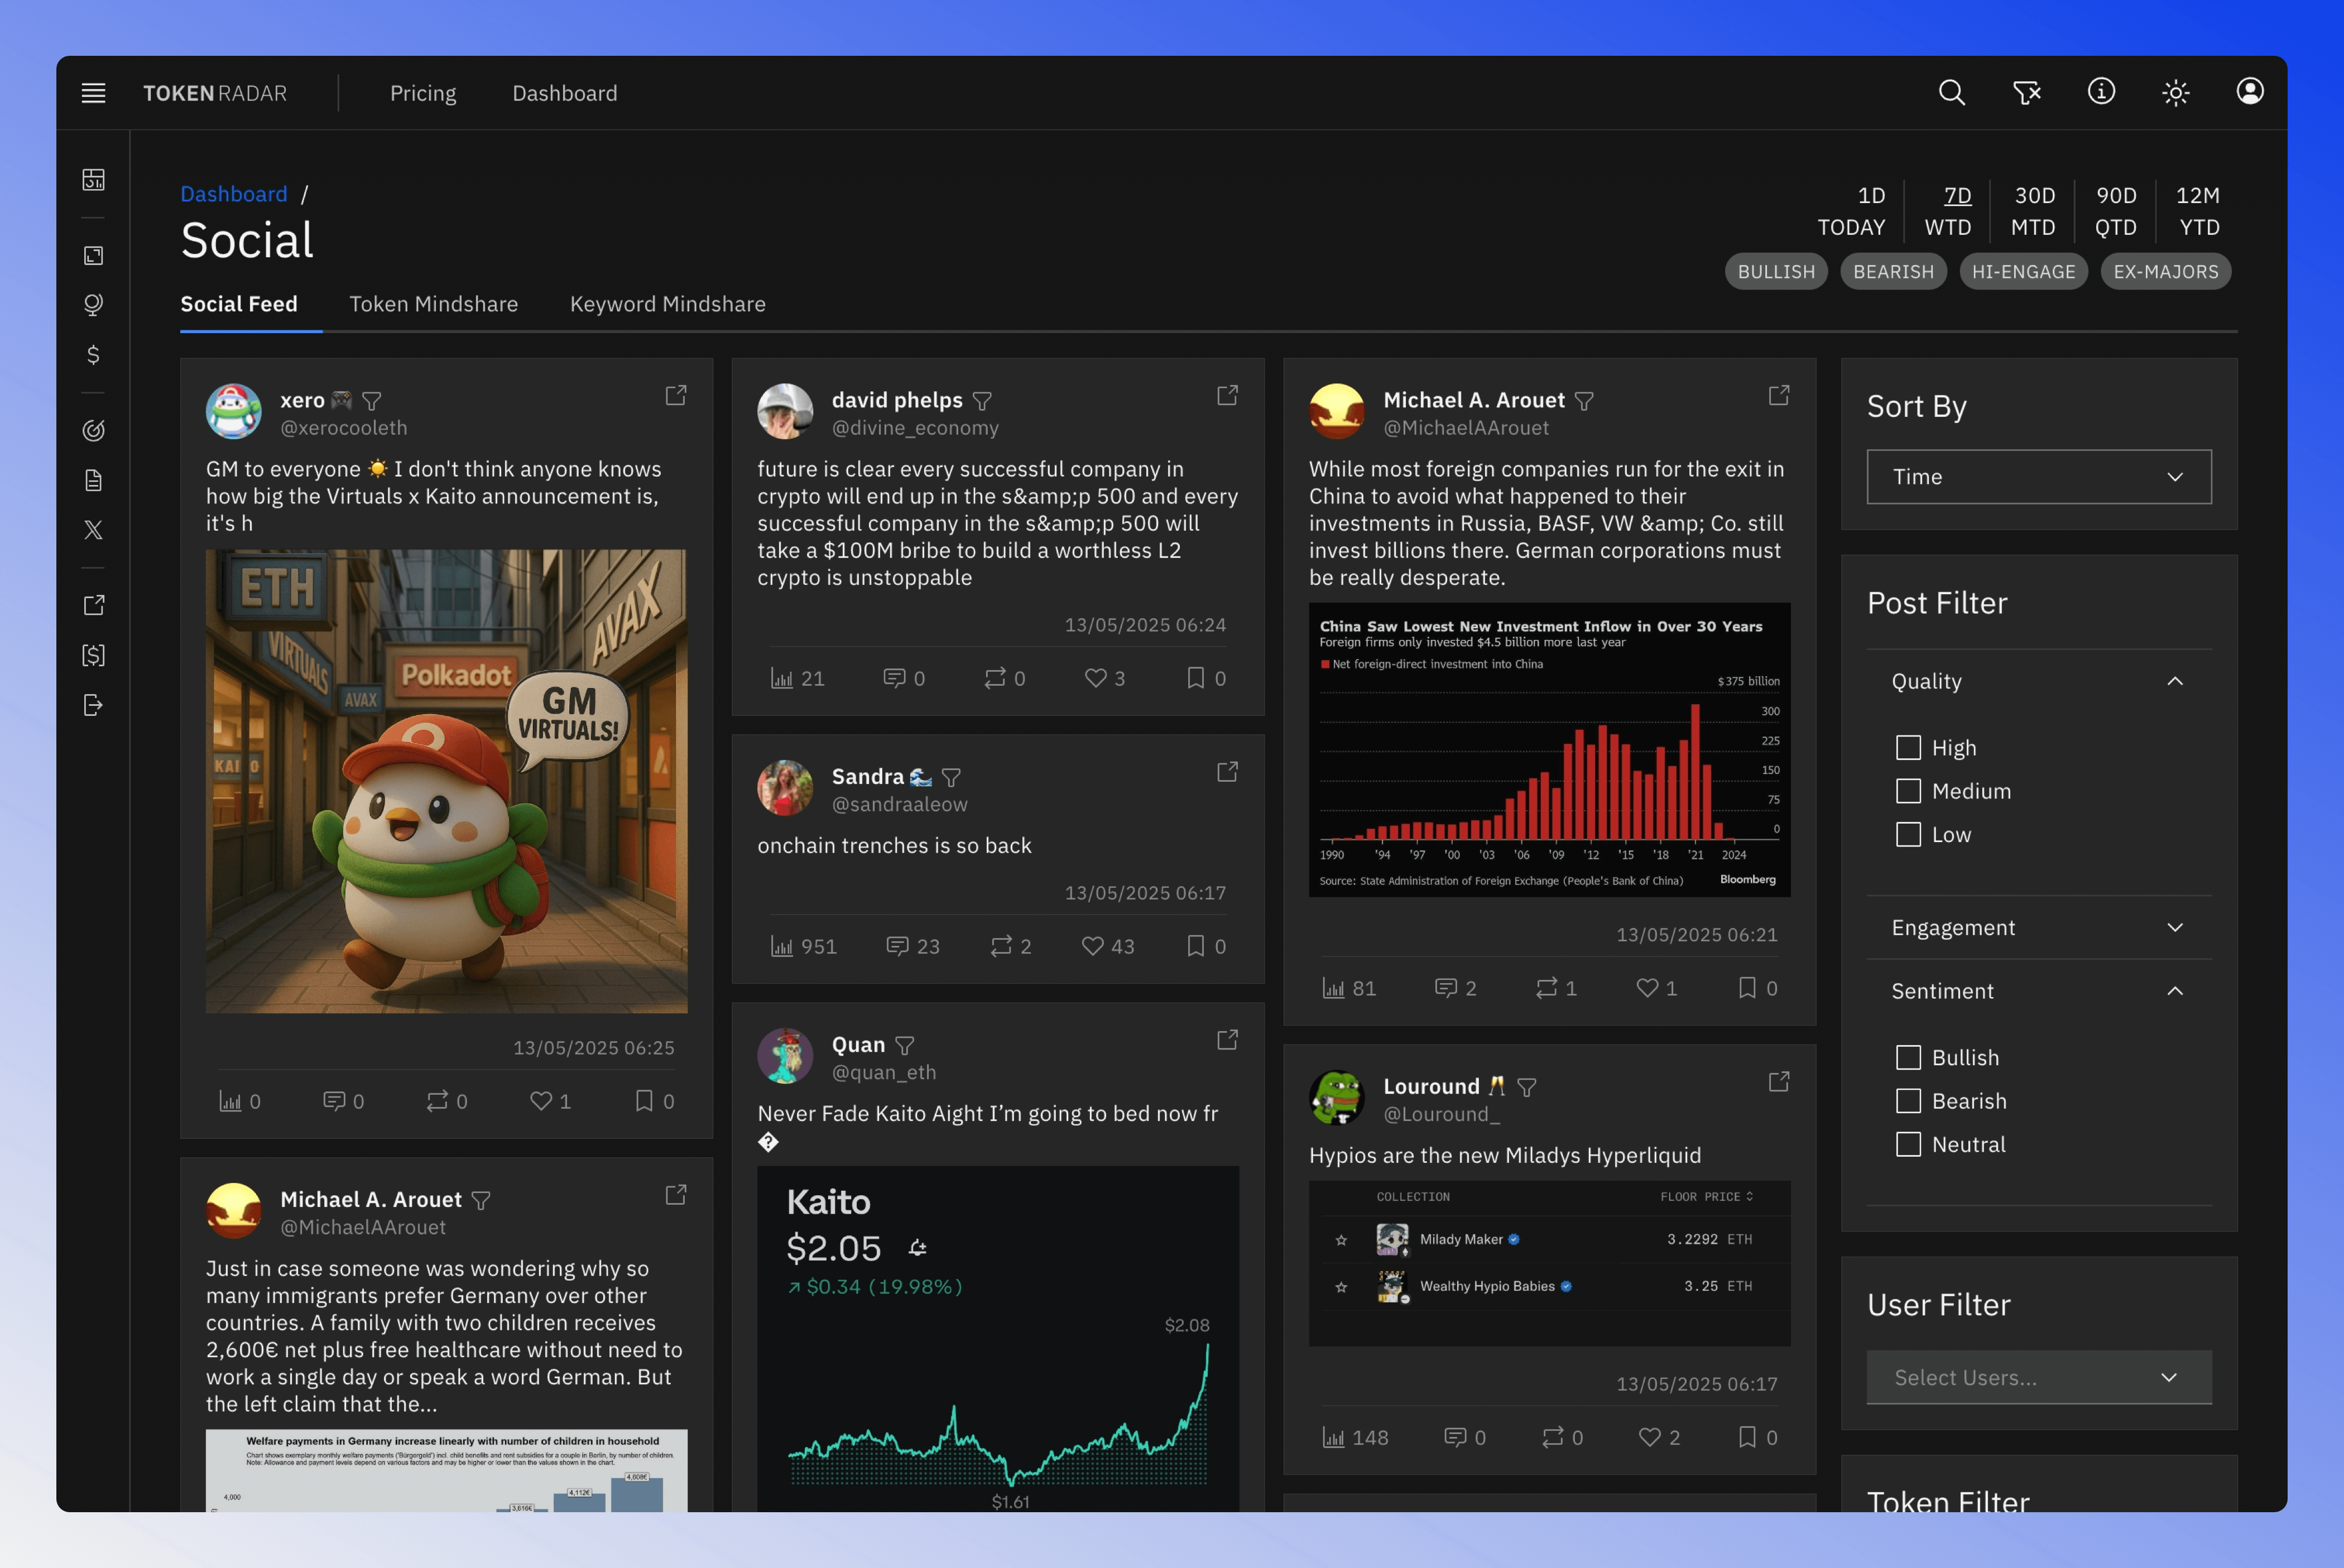Click the clear filters funnel icon
This screenshot has height=1568, width=2344.
click(2026, 93)
